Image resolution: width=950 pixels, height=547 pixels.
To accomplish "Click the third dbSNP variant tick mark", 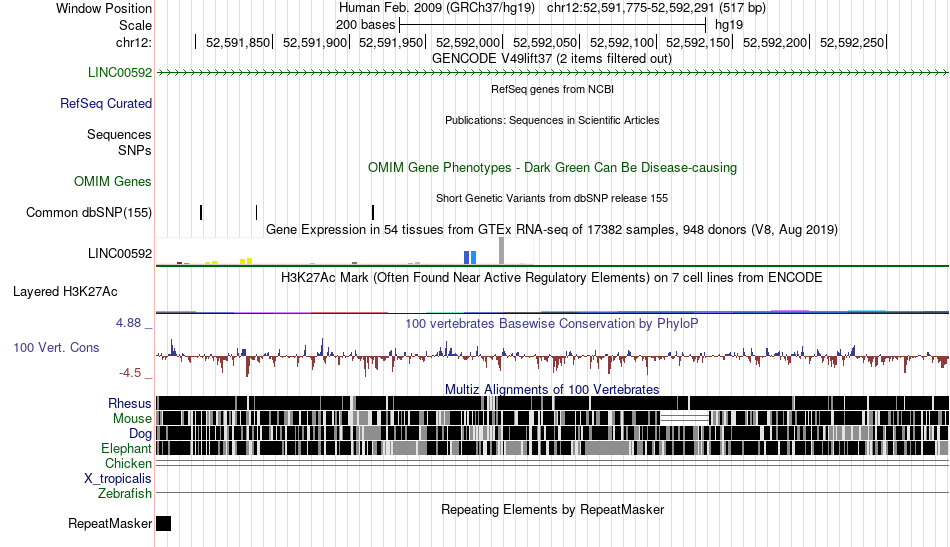I will [373, 213].
